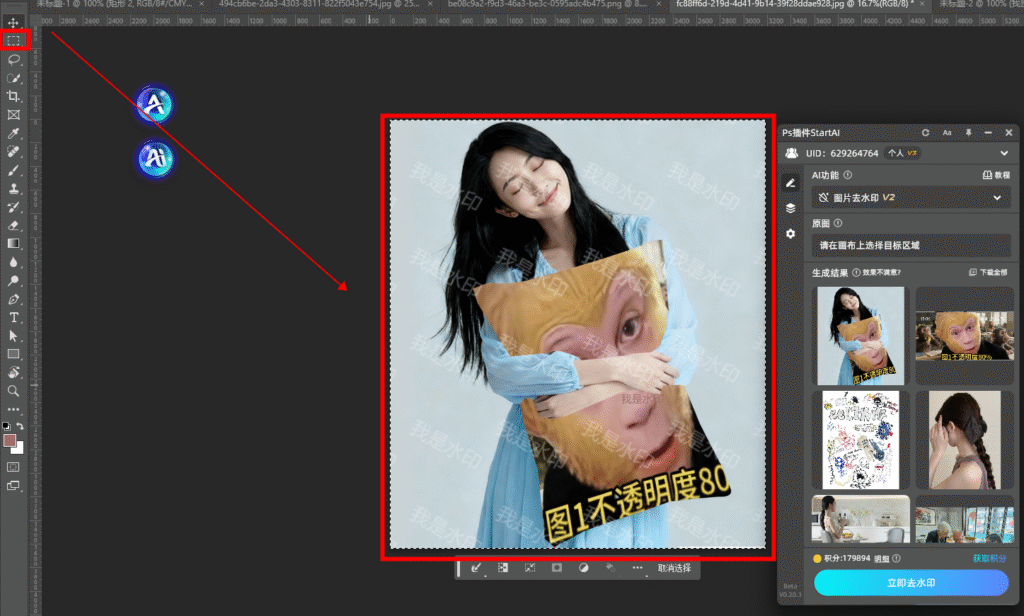The image size is (1024, 616).
Task: Click the 立即去水印 button
Action: [911, 583]
